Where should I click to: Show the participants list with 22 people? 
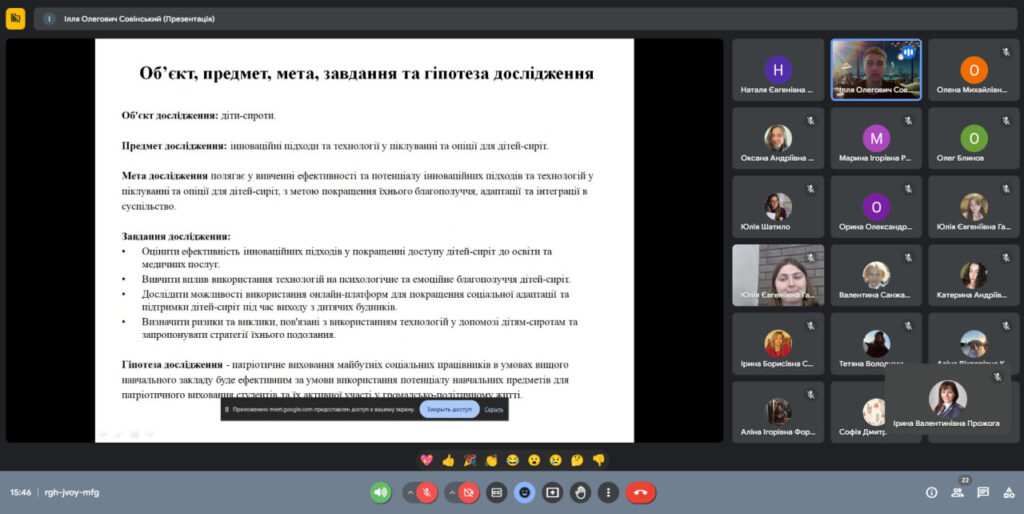(x=958, y=492)
